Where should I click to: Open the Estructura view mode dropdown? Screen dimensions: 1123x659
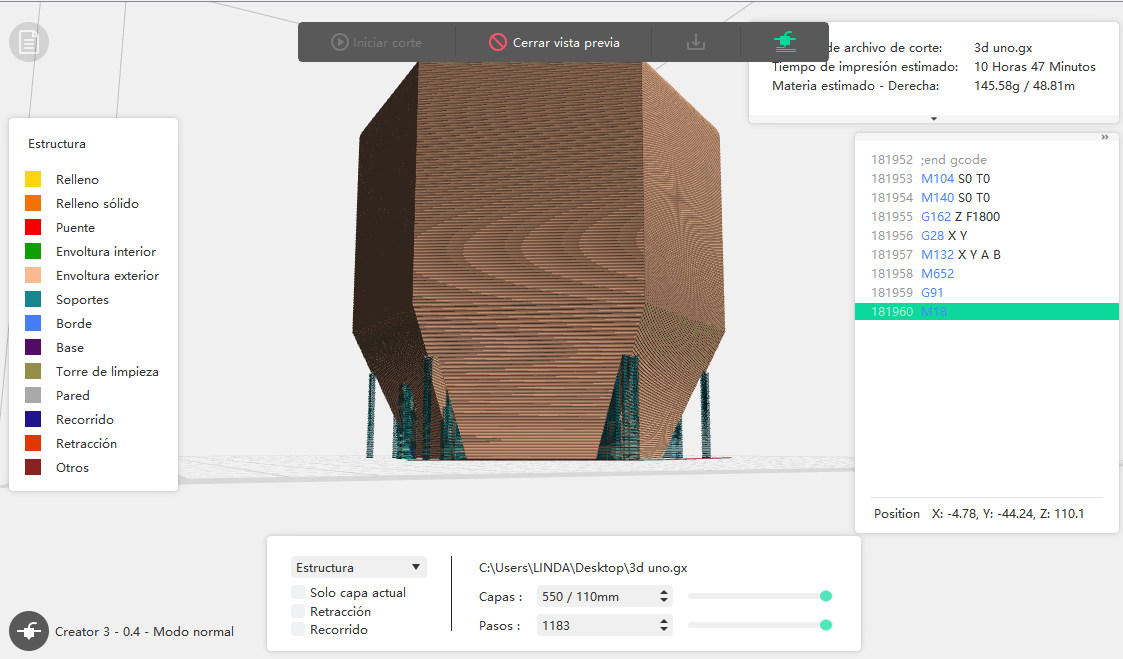358,567
